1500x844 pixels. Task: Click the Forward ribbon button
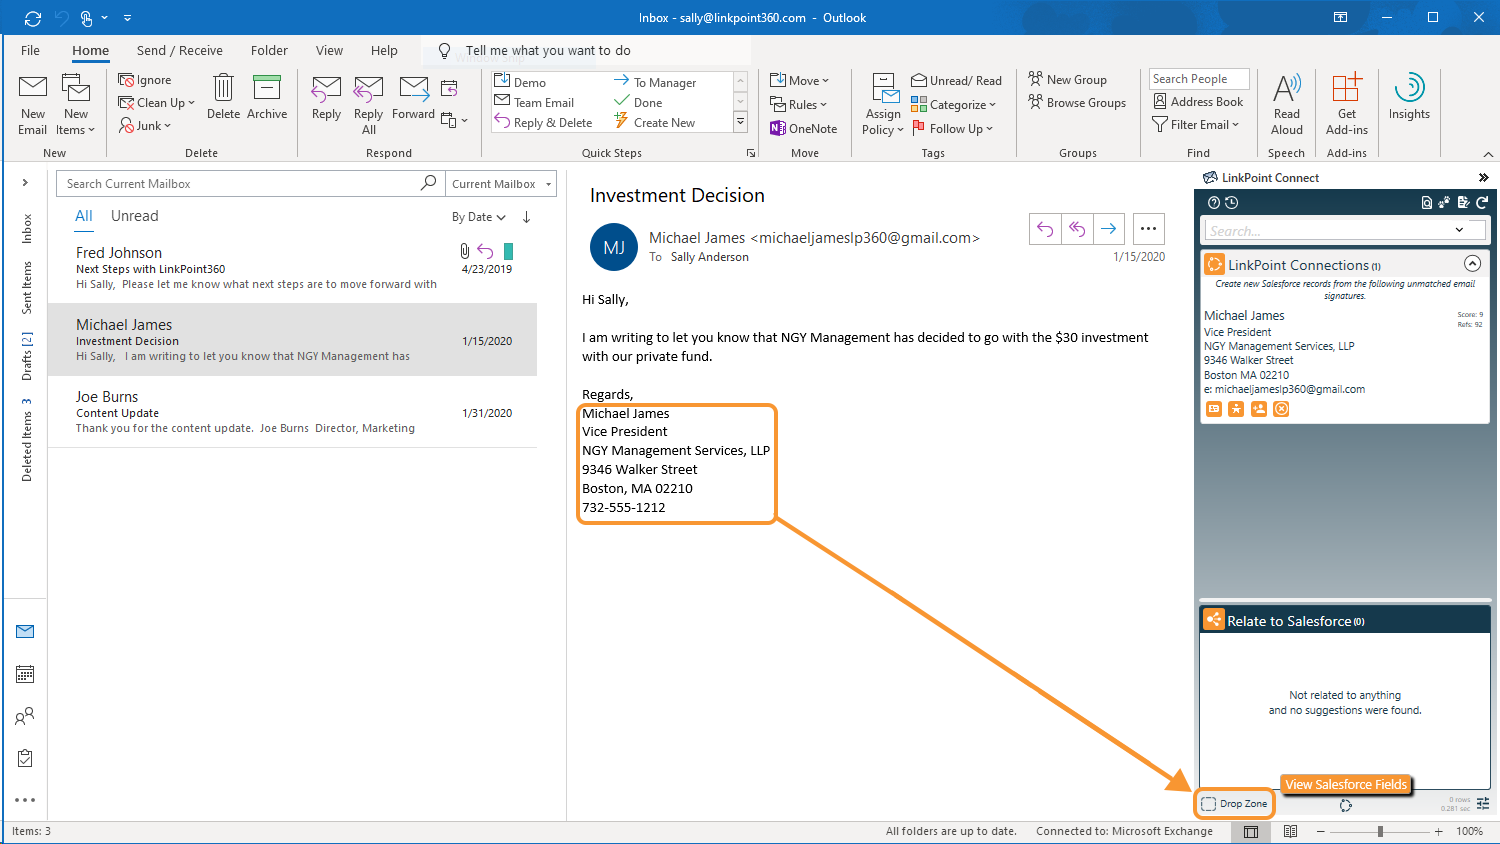point(413,97)
